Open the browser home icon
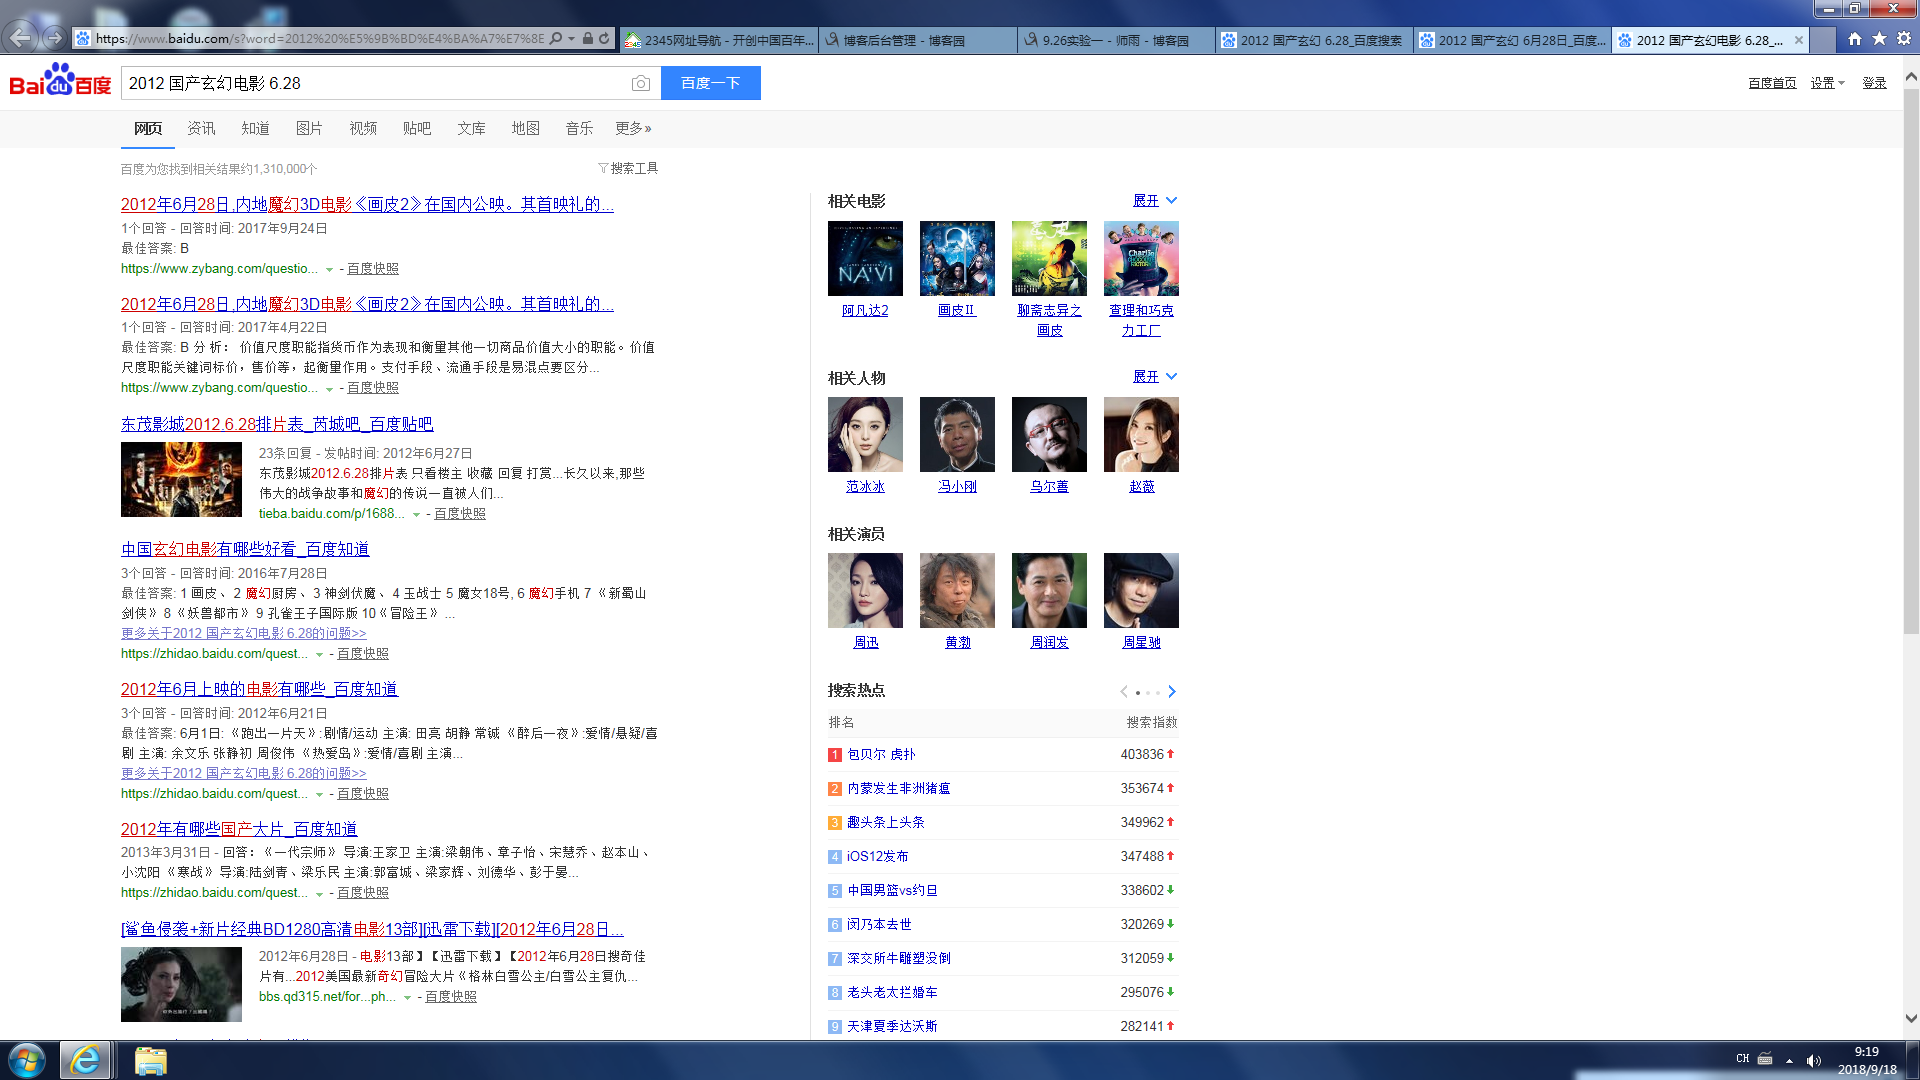Image resolution: width=1920 pixels, height=1080 pixels. point(1854,39)
